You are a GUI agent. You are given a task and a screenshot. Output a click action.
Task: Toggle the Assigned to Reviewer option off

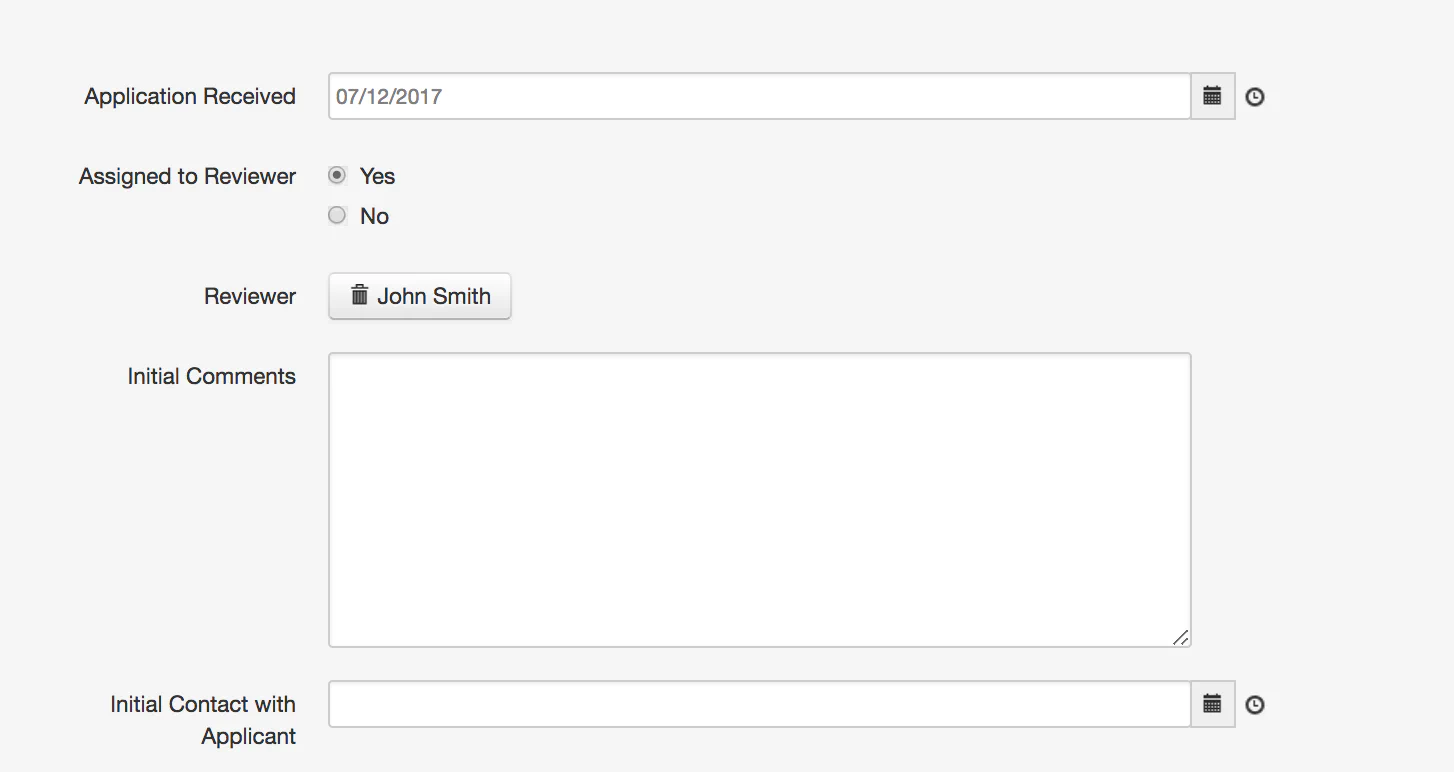coord(337,214)
